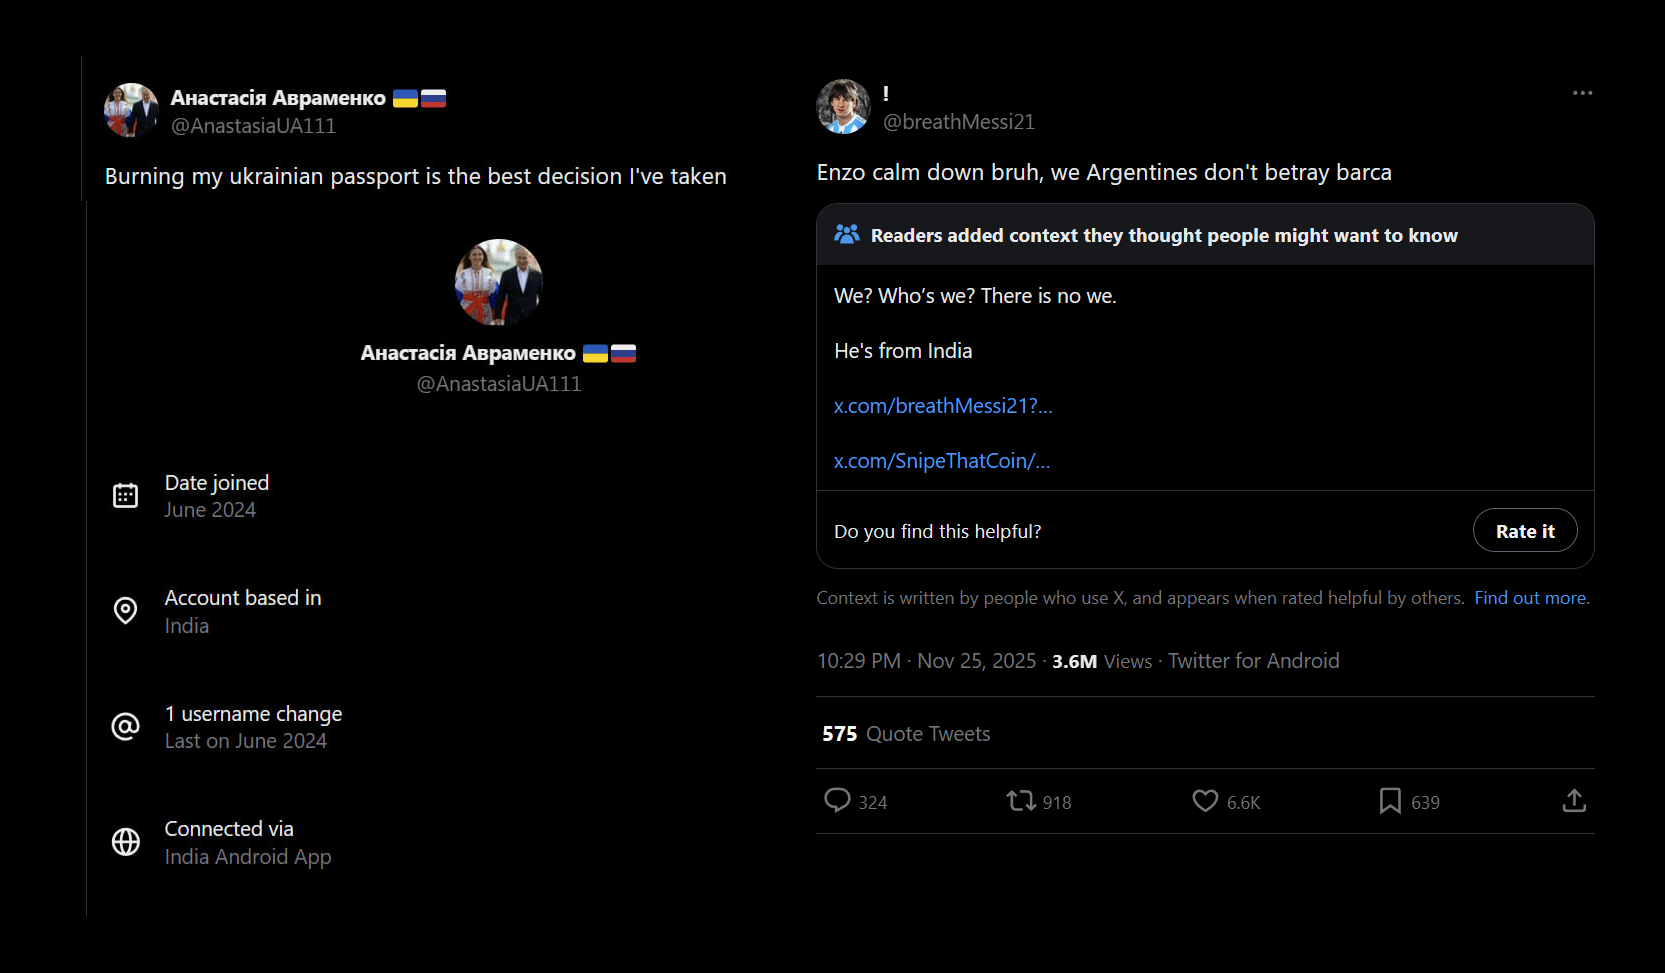The image size is (1665, 973).
Task: Bookmark the Enzo tweet
Action: coord(1390,801)
